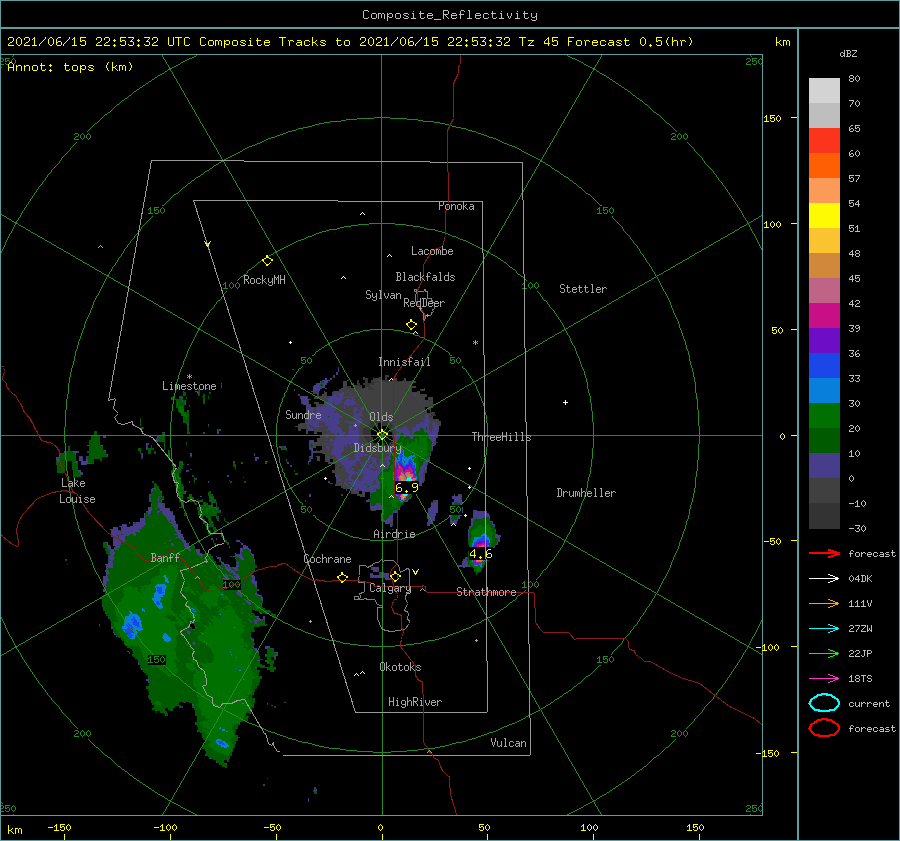
Task: Select the Sylvan label
Action: pyautogui.click(x=383, y=295)
